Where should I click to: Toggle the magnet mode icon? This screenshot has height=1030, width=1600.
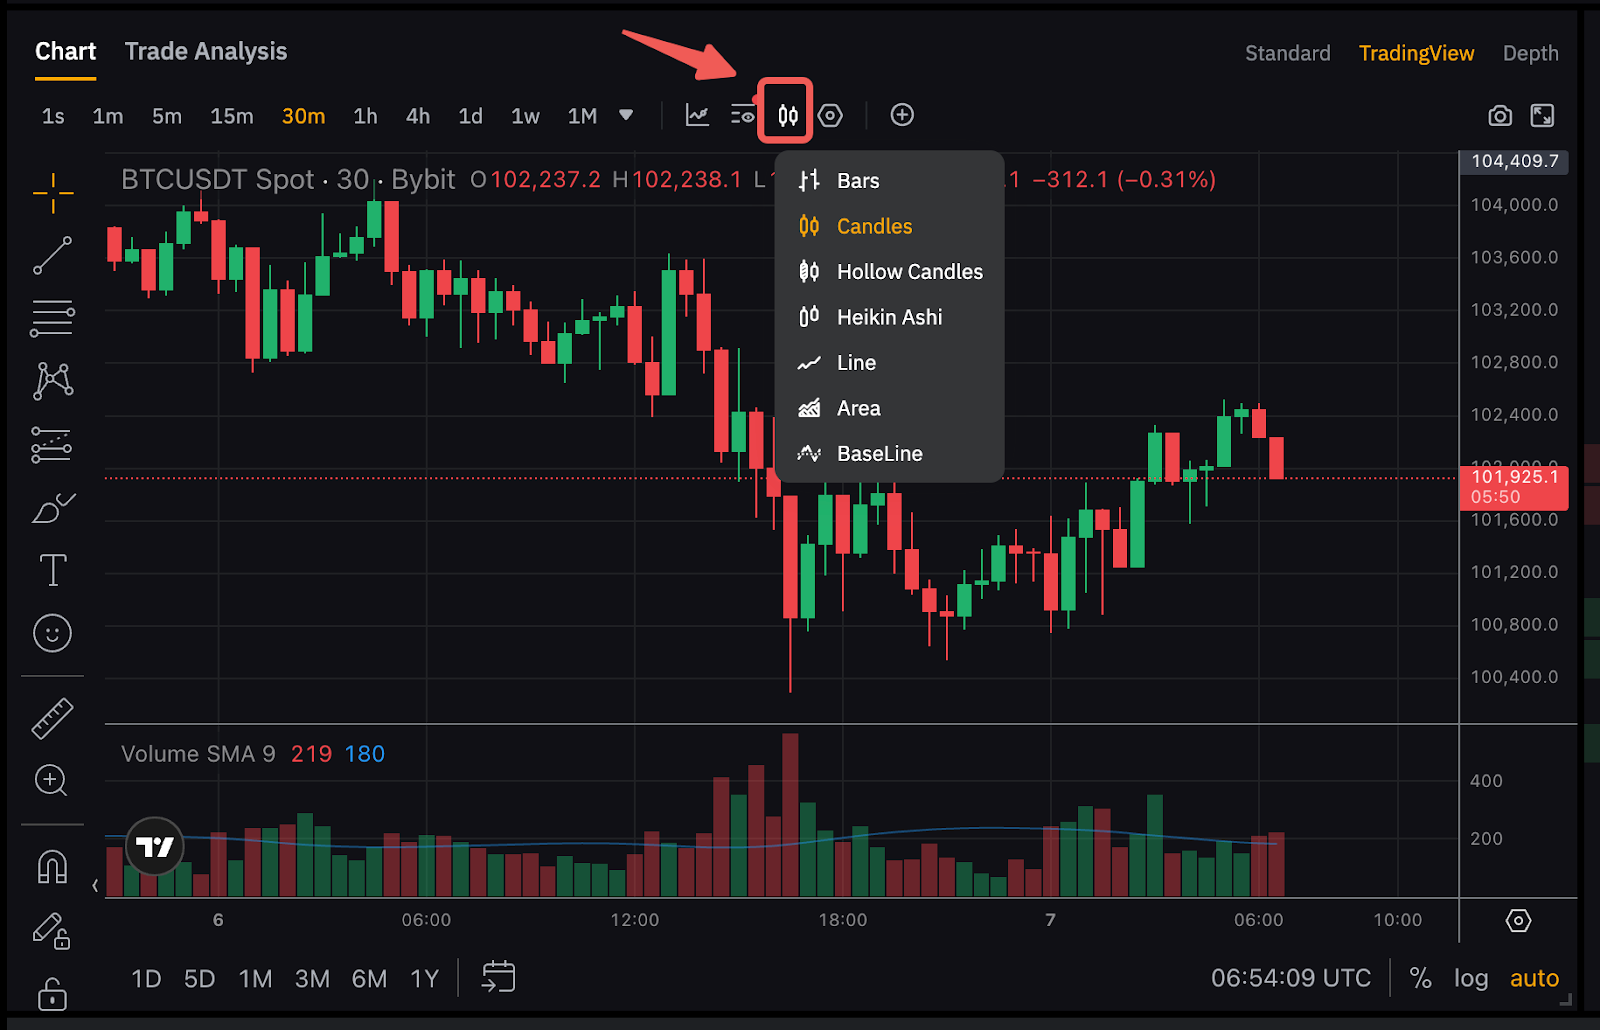[52, 866]
